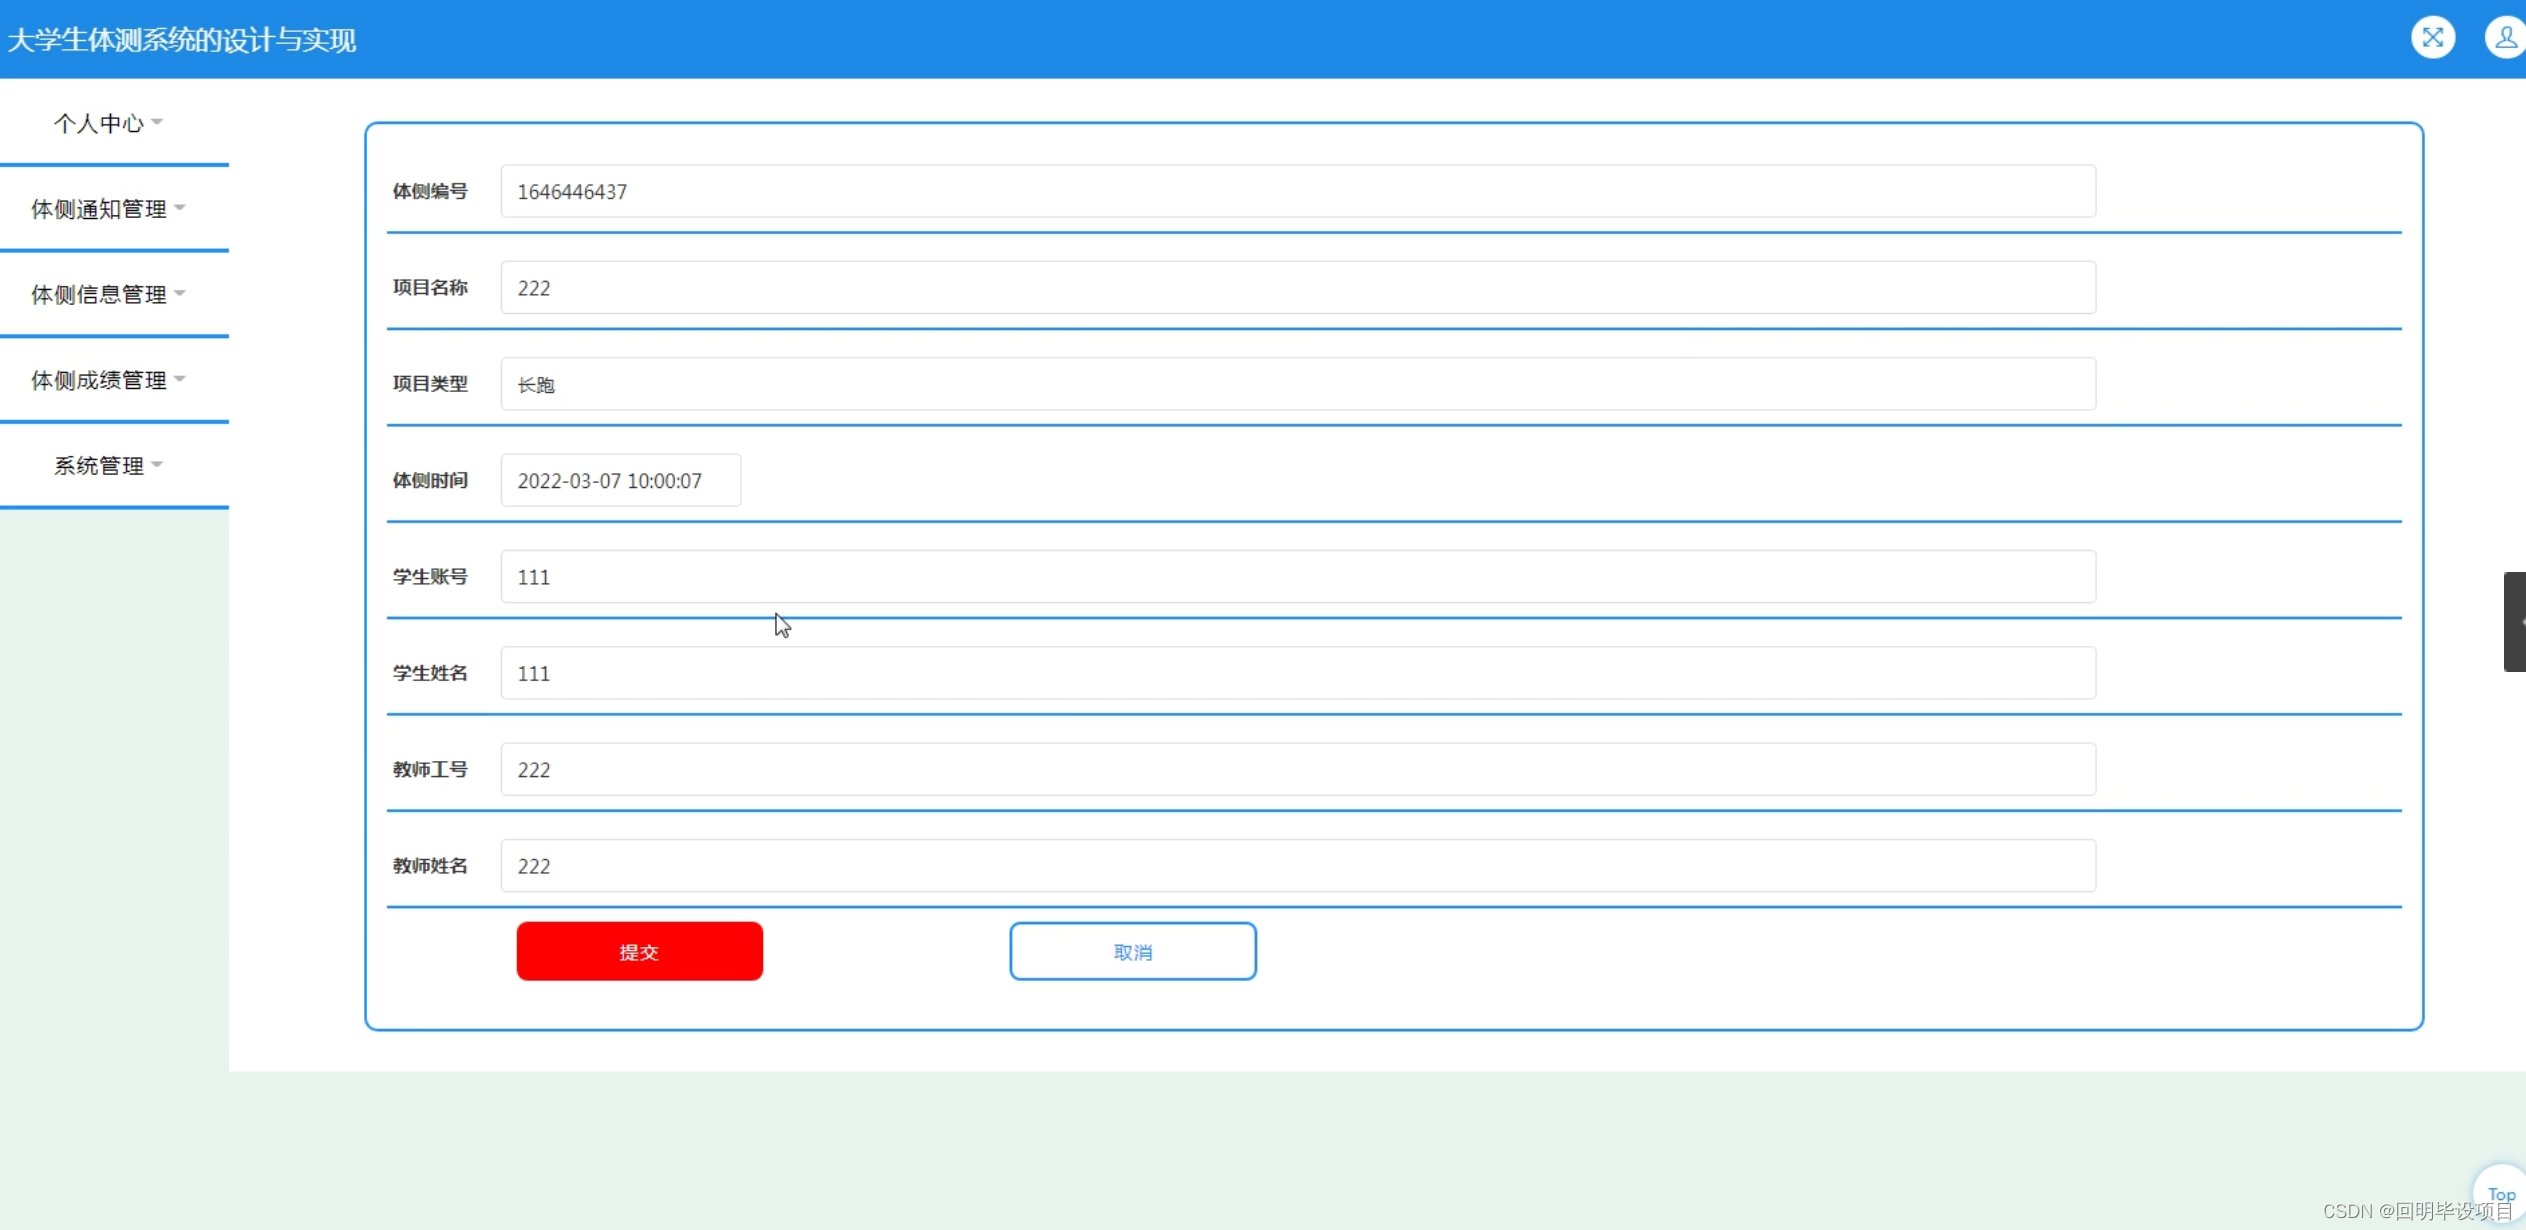Select the 学生姓名 text field
The height and width of the screenshot is (1230, 2526).
click(x=1297, y=673)
